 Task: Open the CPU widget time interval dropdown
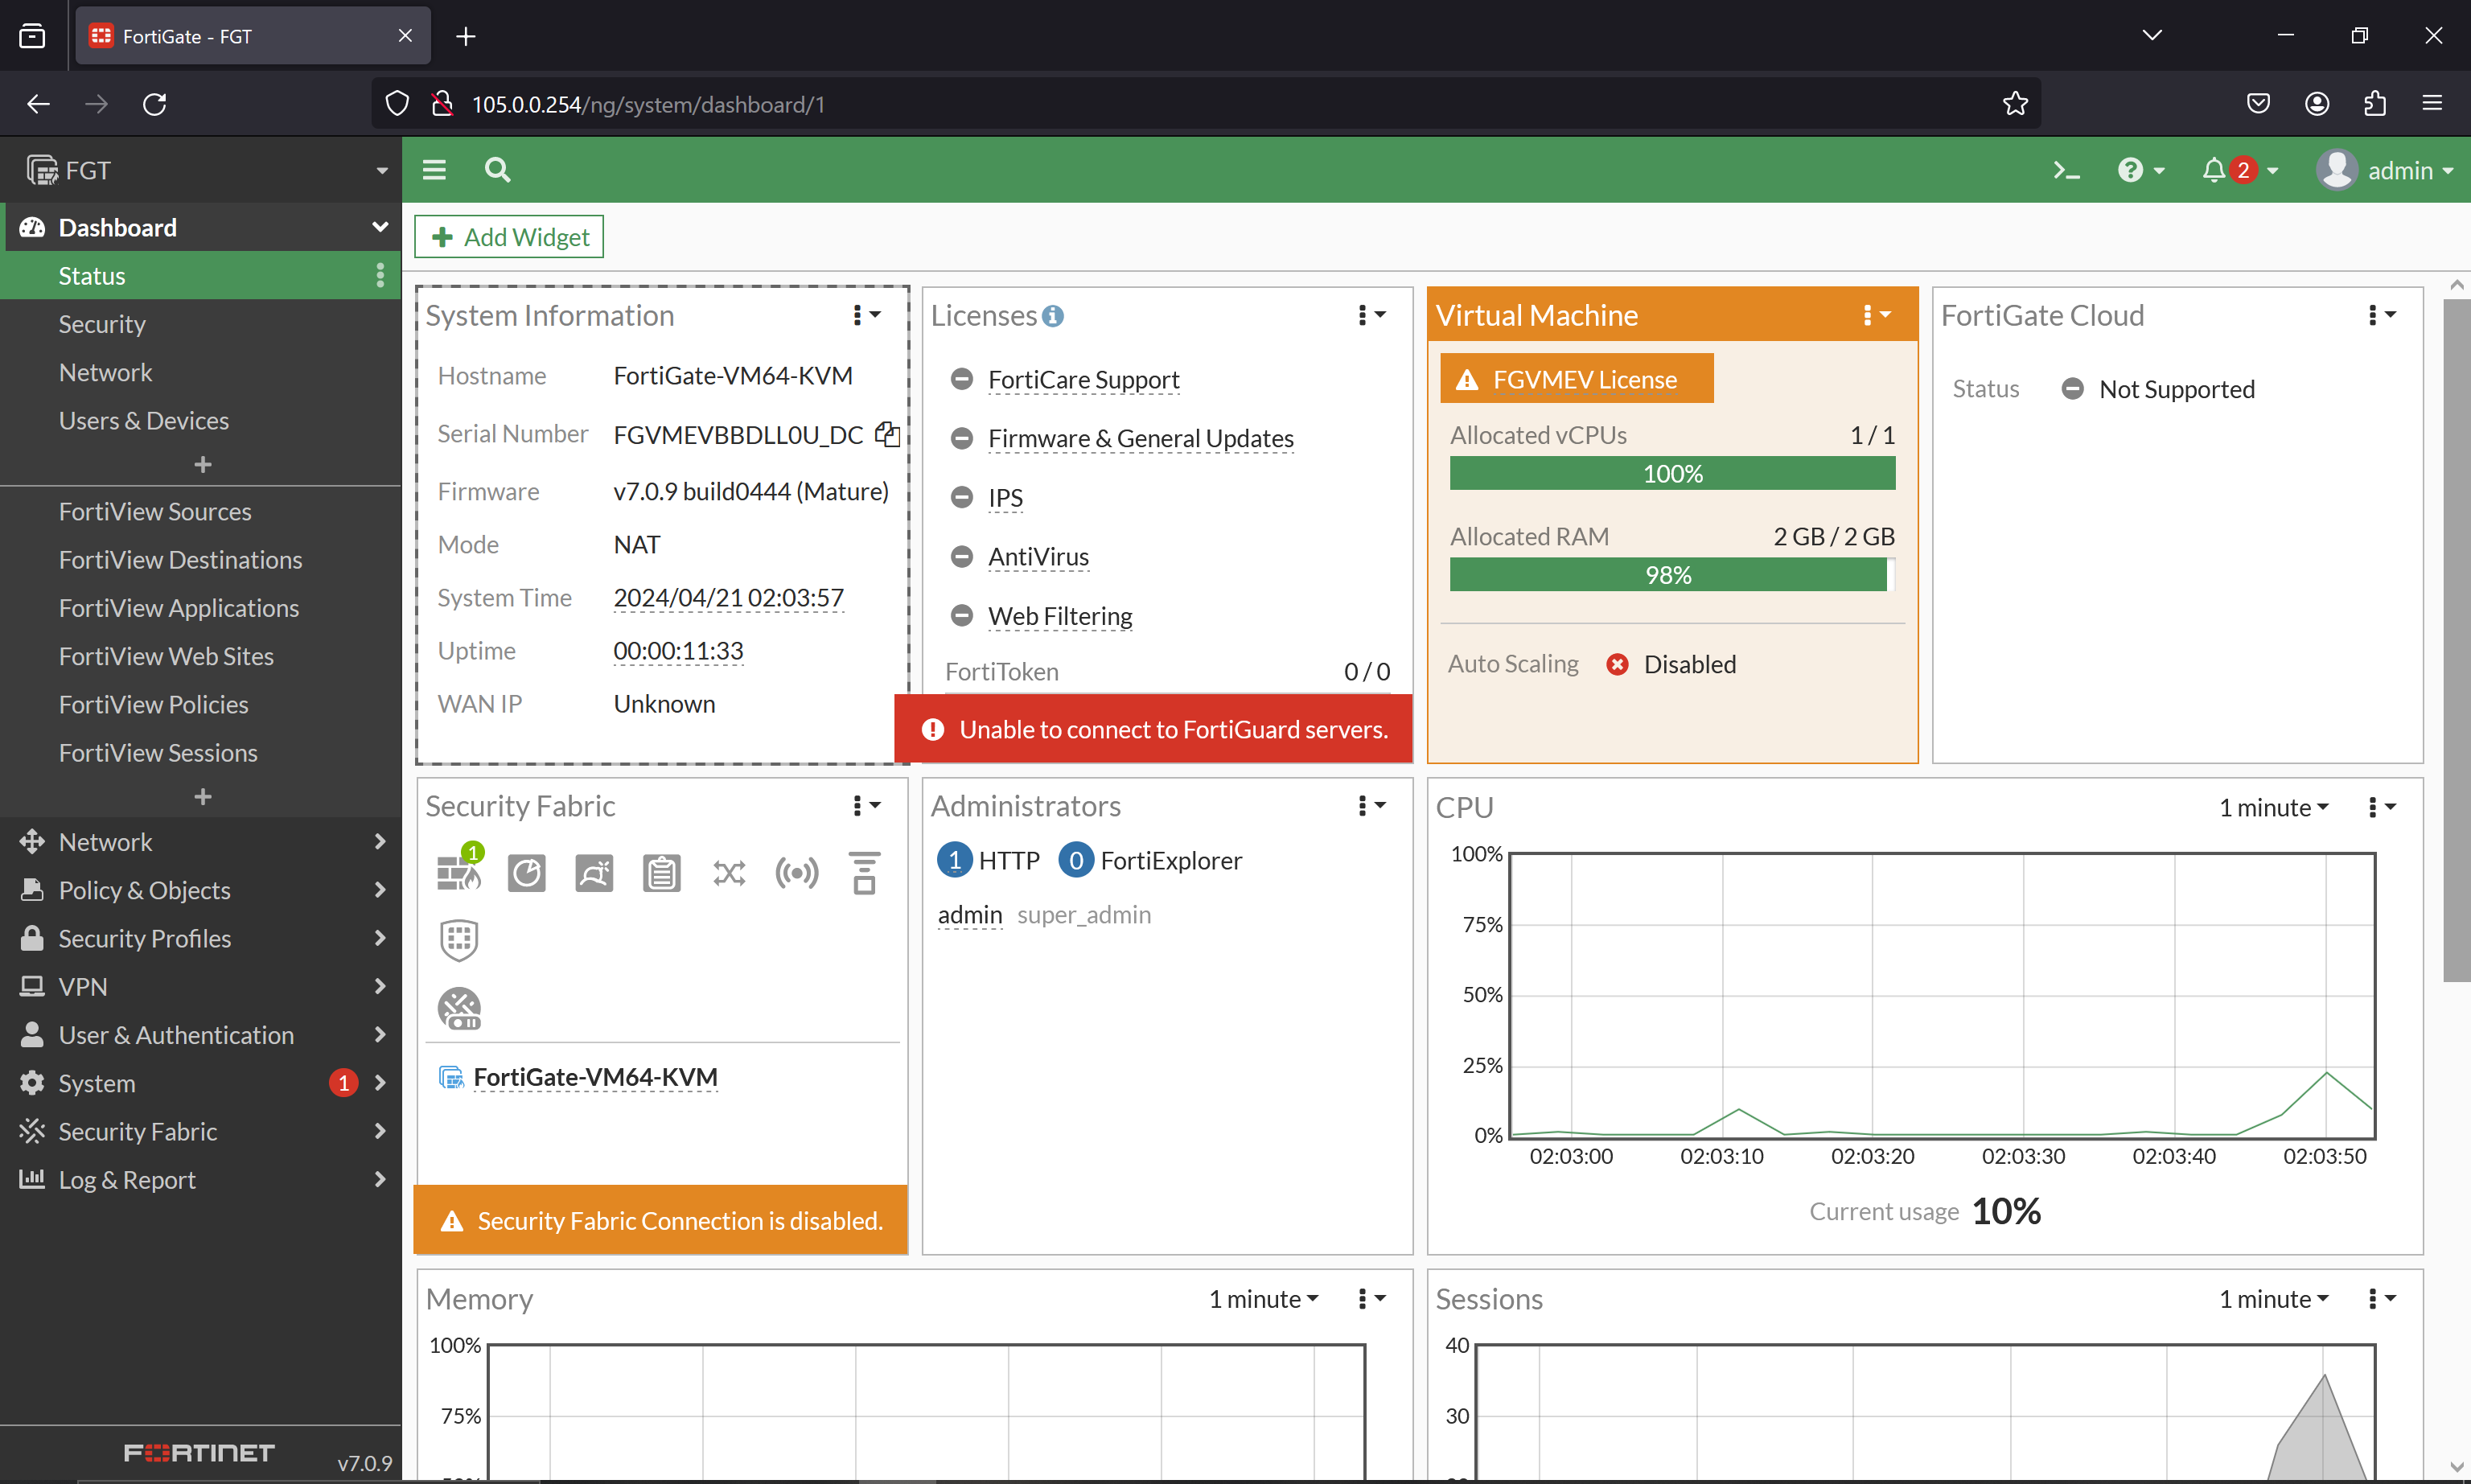click(2273, 807)
